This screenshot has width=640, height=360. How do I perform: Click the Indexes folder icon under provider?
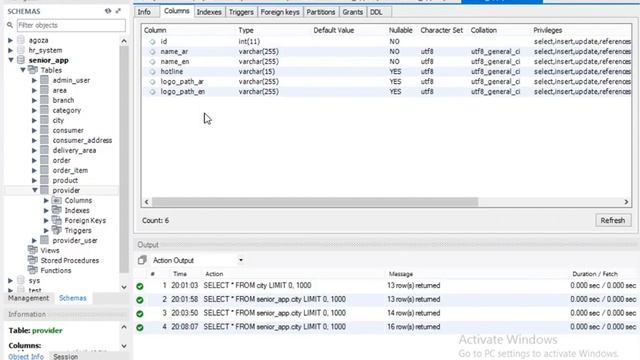coord(57,210)
